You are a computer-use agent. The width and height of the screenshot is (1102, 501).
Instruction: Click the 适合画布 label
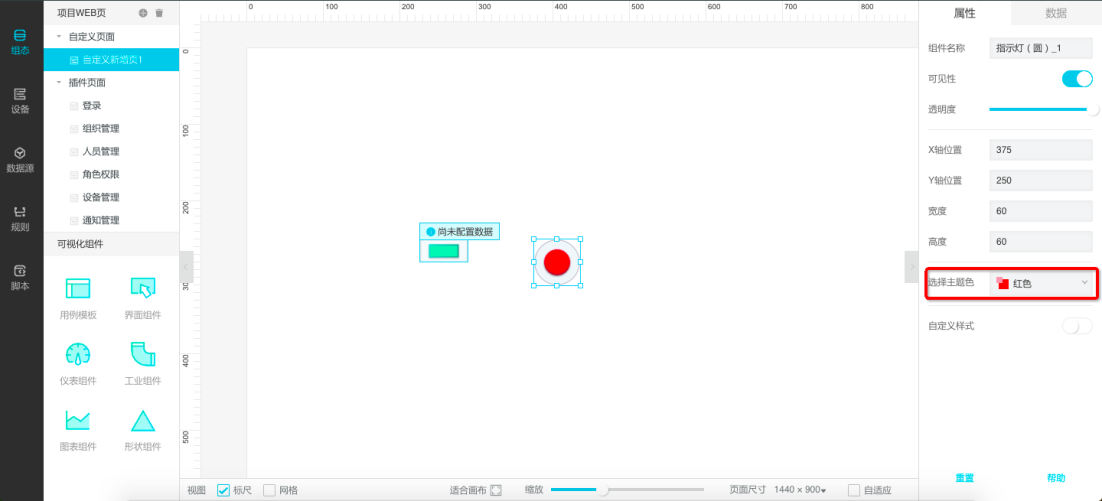(x=467, y=490)
